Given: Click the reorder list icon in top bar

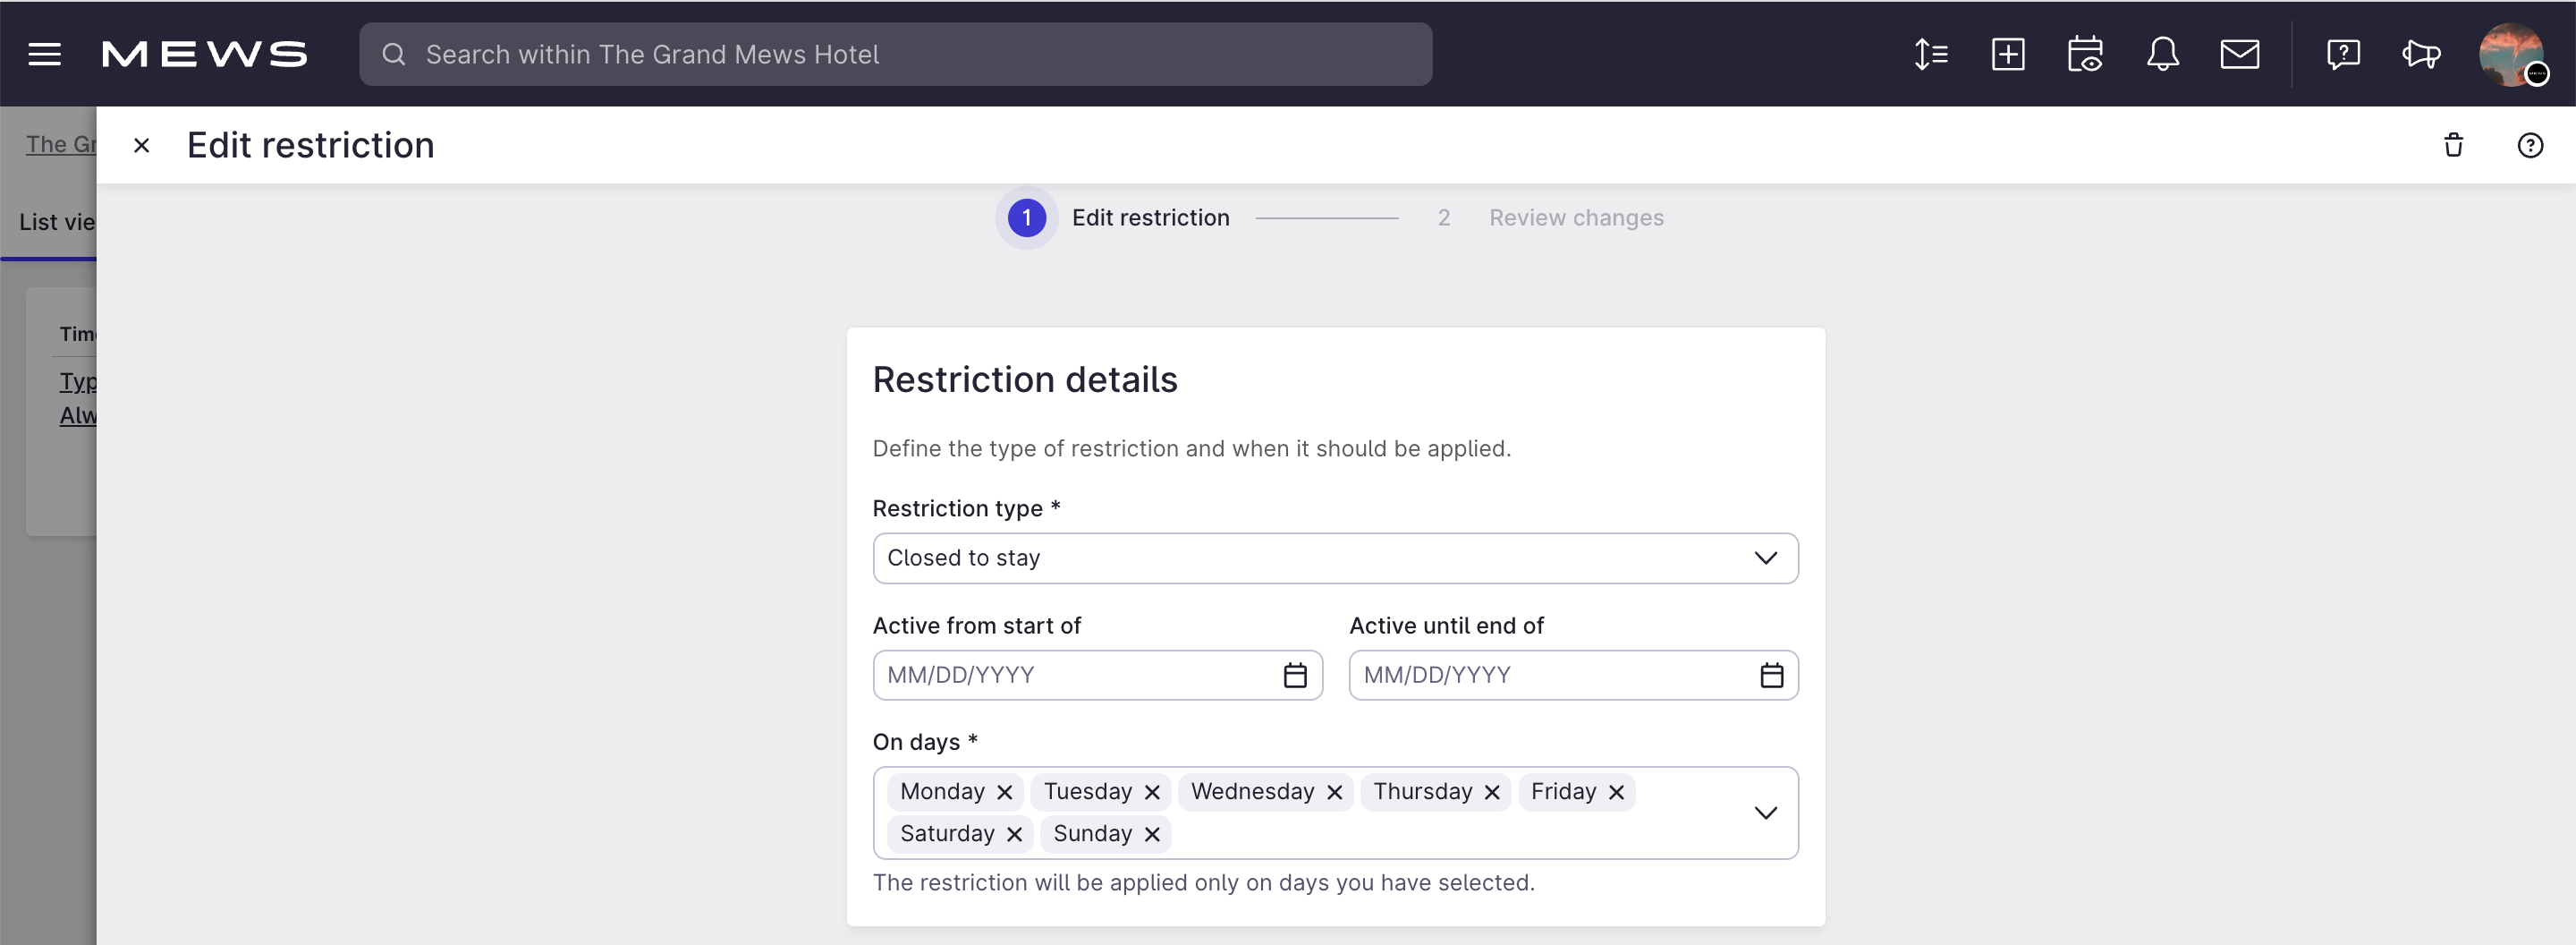Looking at the screenshot, I should (1931, 54).
